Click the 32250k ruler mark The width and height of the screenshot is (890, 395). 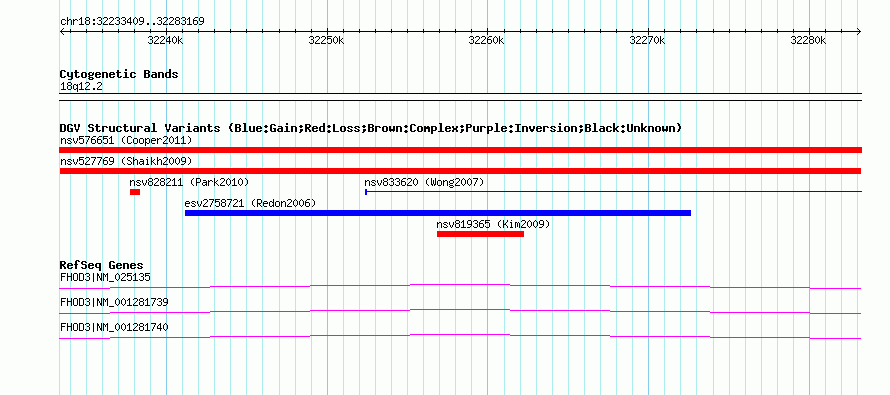[326, 40]
